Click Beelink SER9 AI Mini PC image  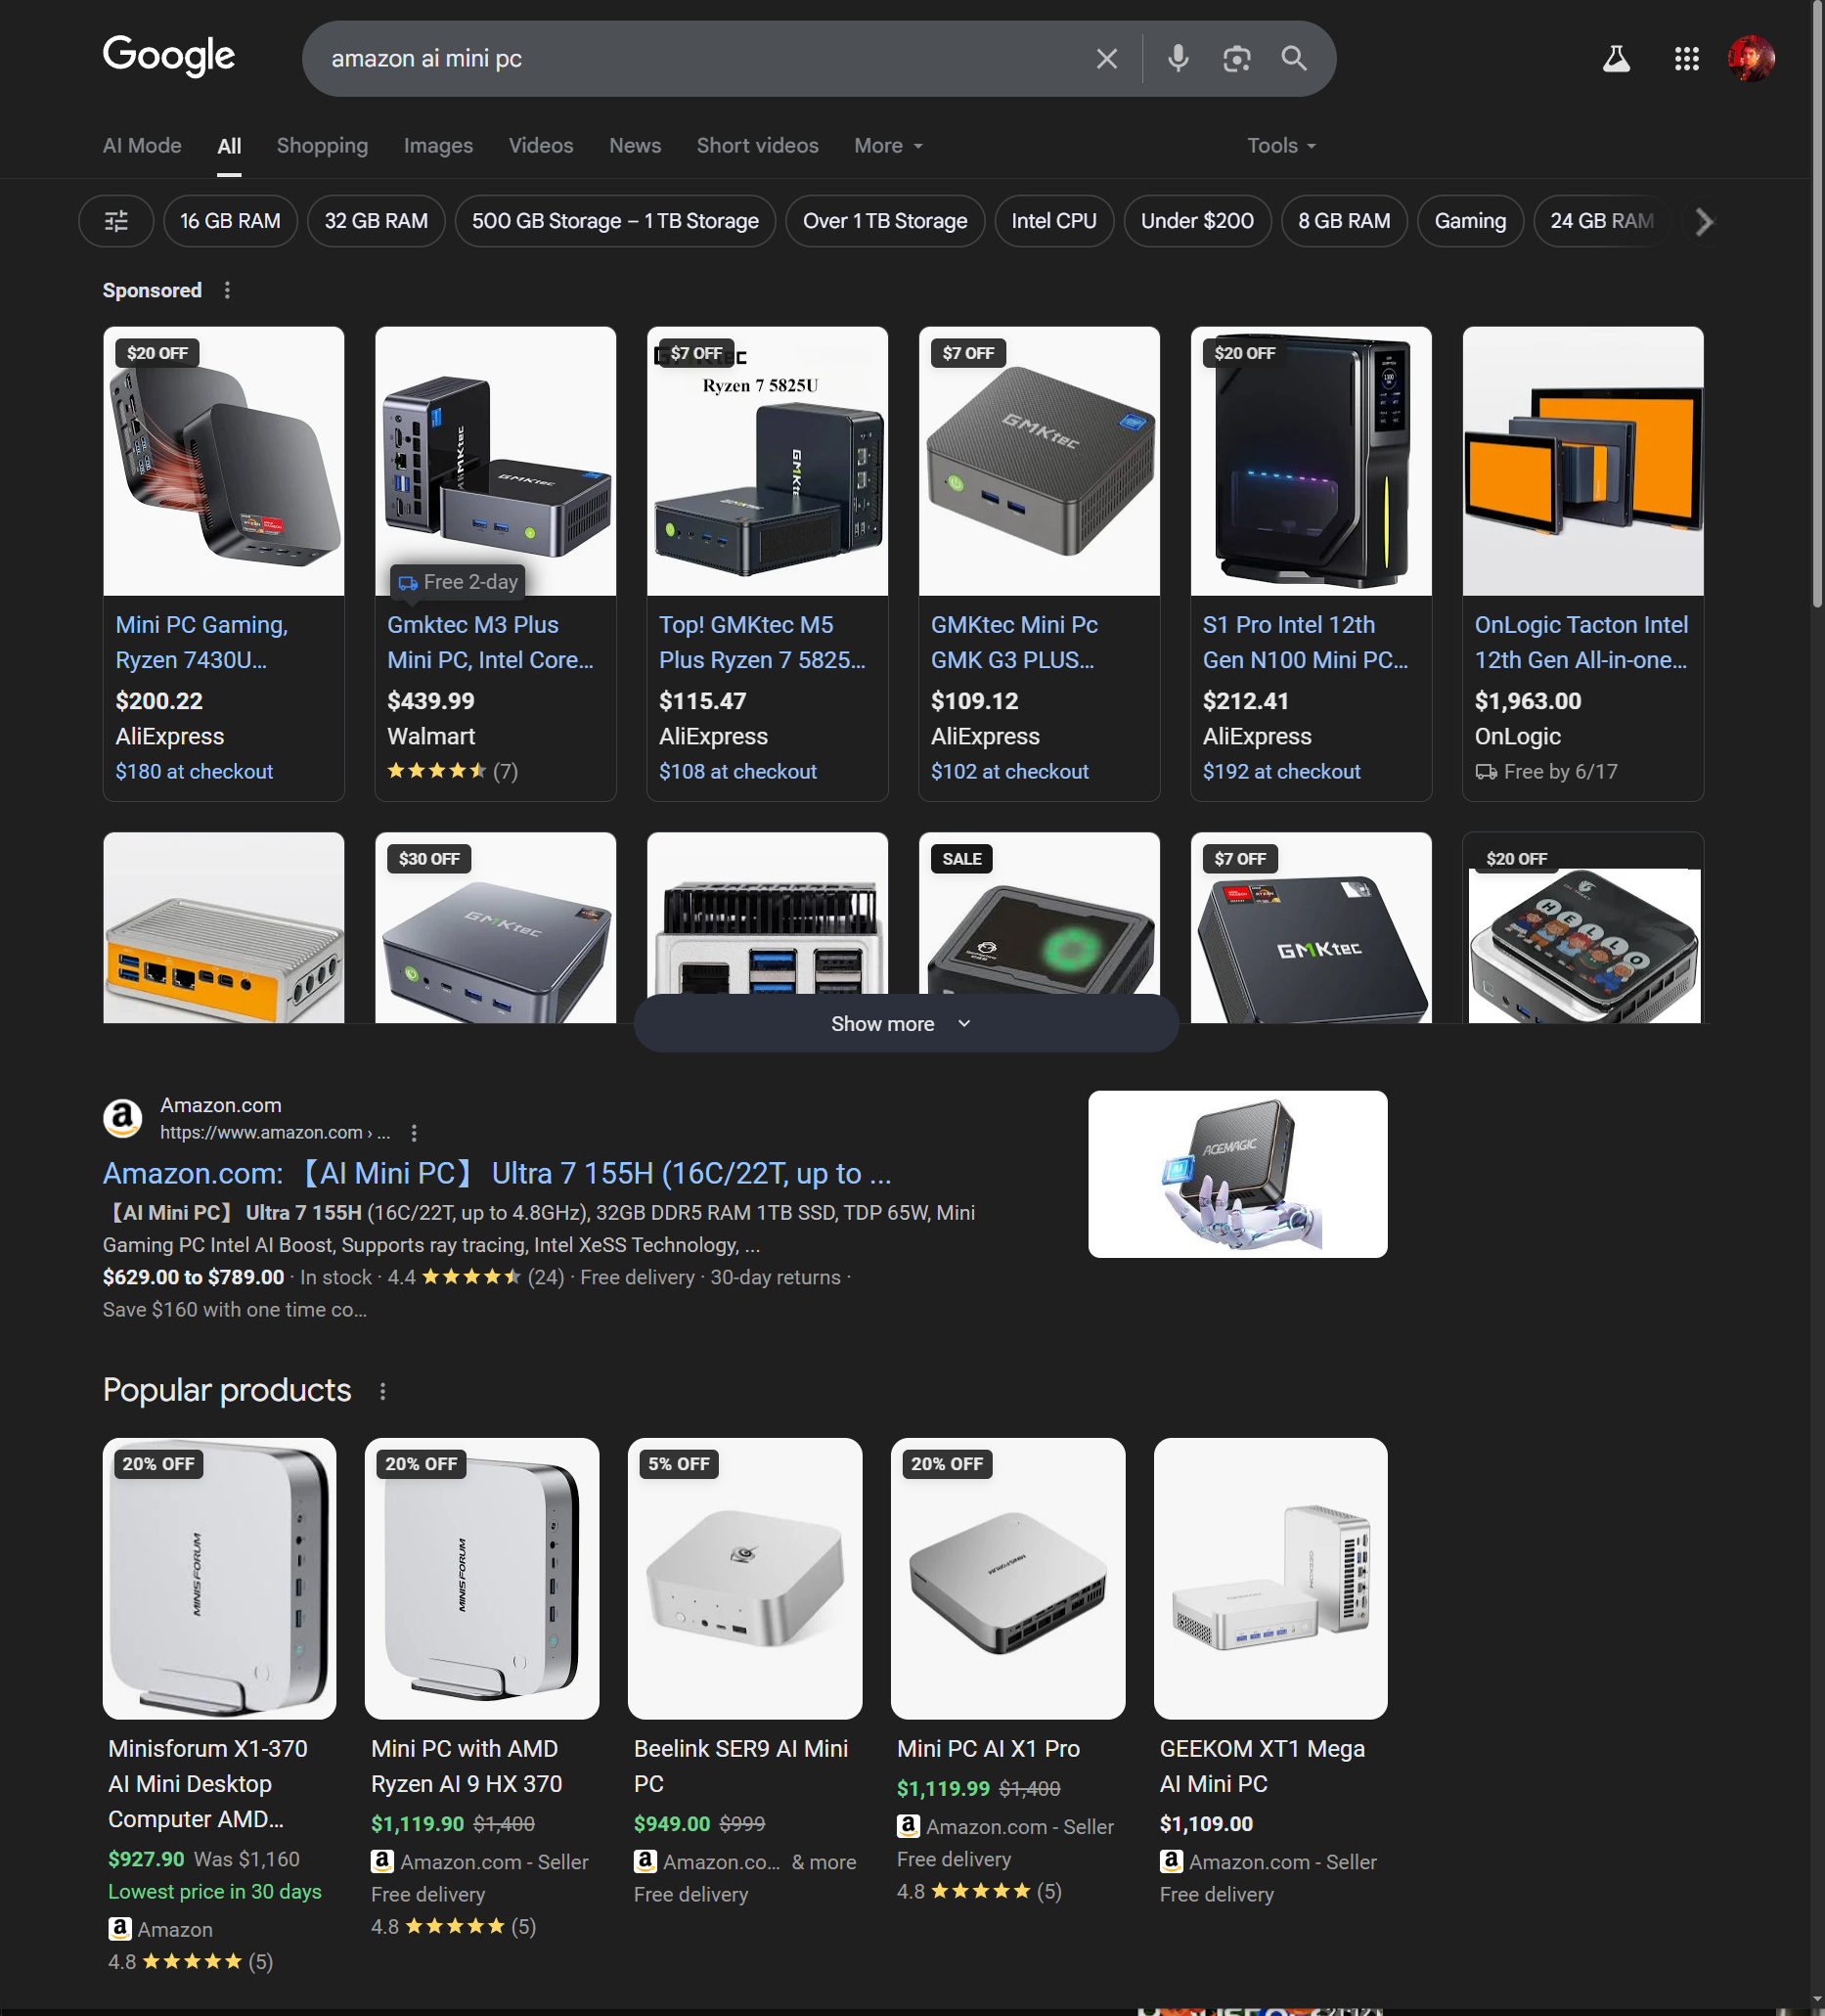[x=744, y=1578]
